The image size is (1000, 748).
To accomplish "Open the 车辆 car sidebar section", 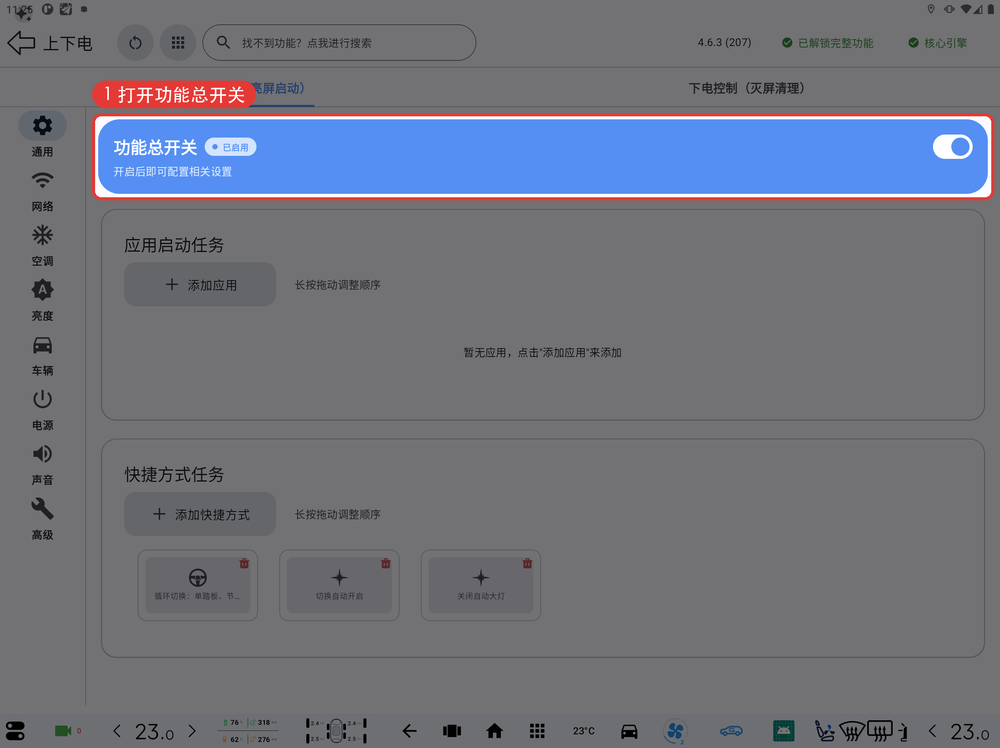I will [x=43, y=355].
